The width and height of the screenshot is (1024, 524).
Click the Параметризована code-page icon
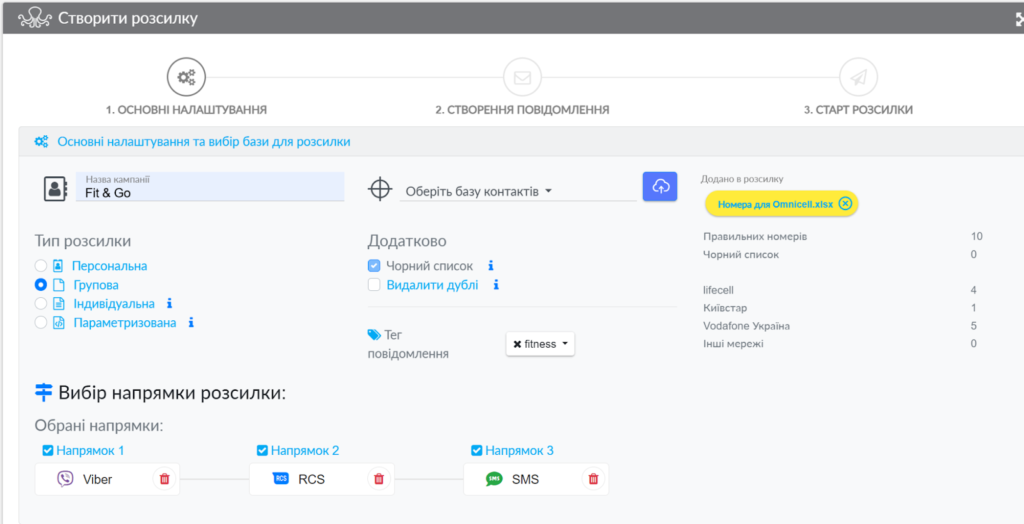click(x=58, y=323)
